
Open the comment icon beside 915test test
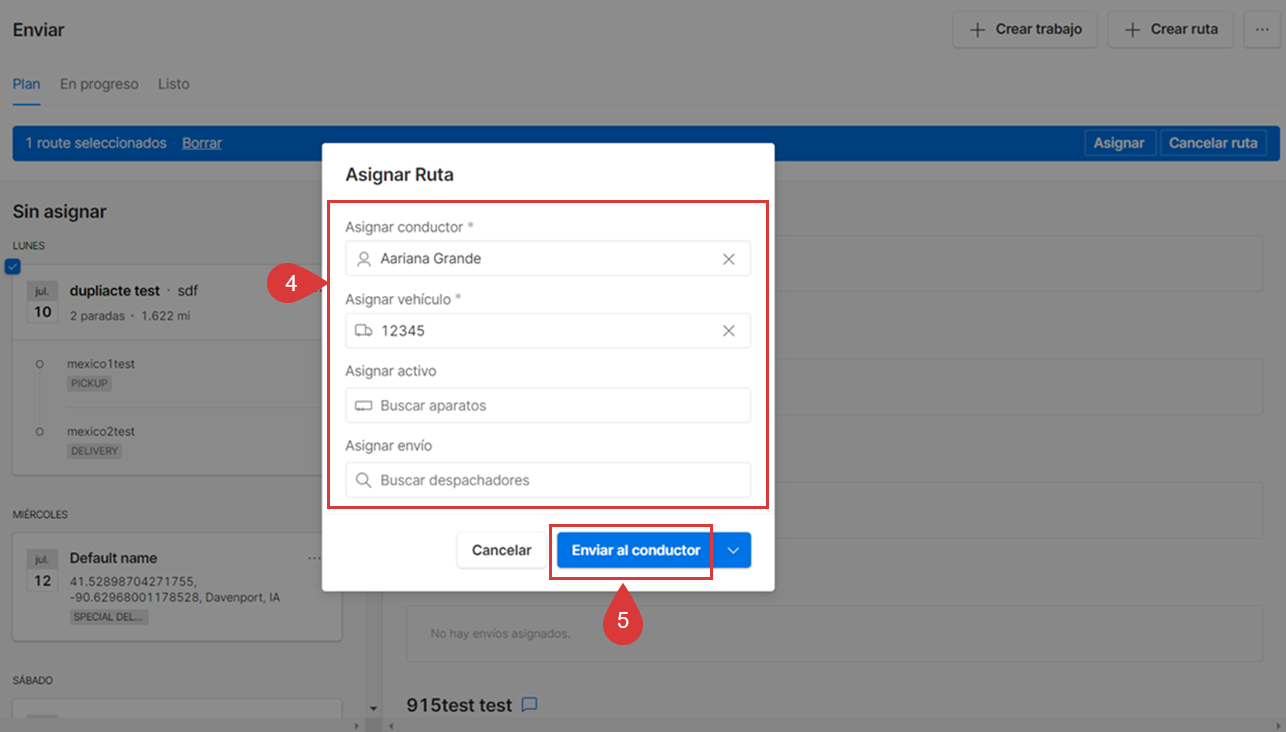click(530, 705)
